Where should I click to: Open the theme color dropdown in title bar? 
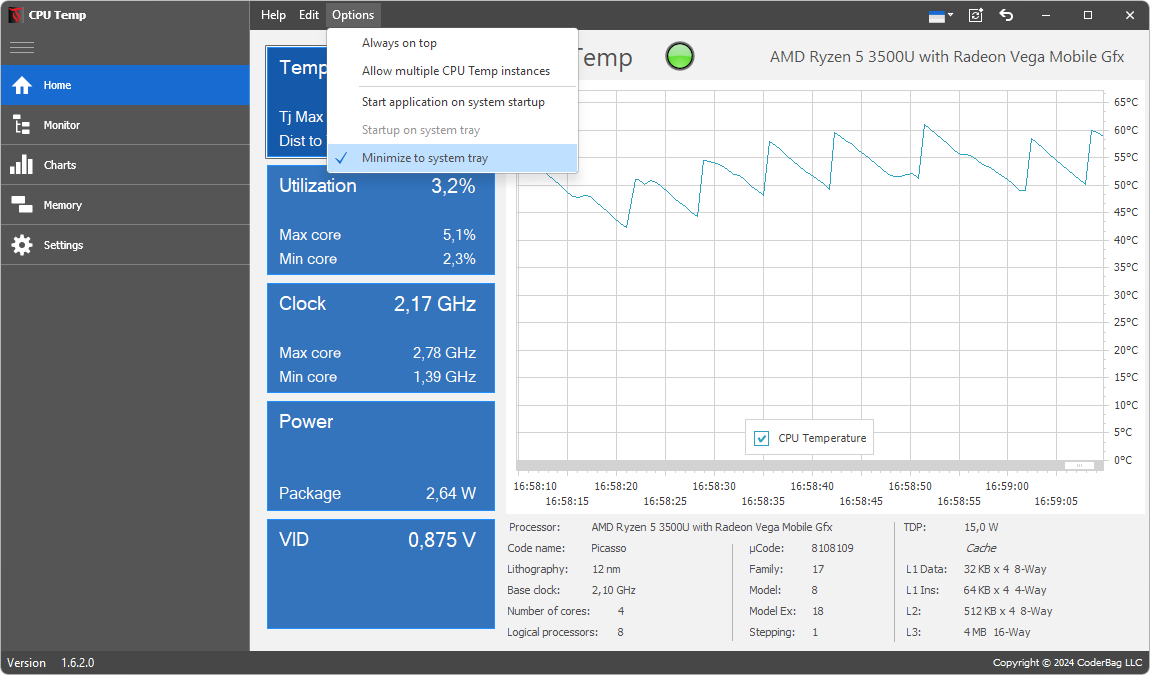click(x=940, y=15)
